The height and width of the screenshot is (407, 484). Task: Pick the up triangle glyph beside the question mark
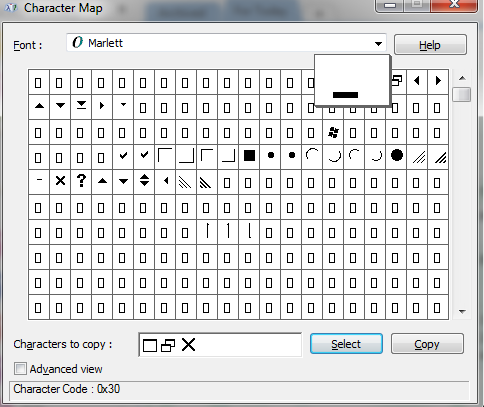click(102, 181)
